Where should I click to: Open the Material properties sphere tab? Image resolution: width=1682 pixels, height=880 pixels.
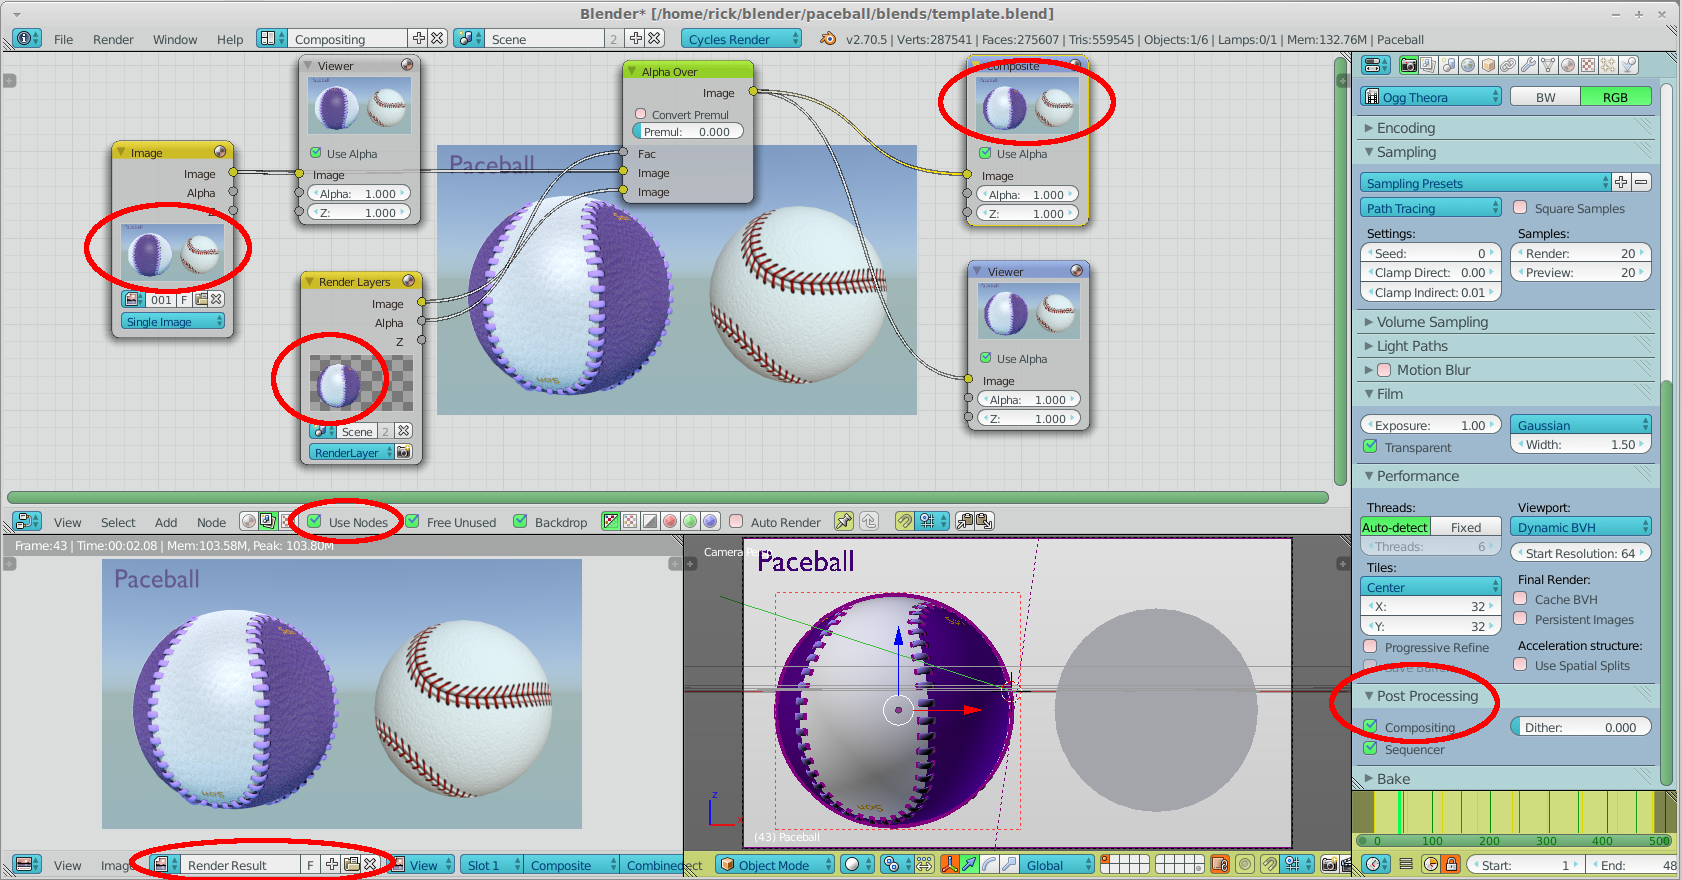(1568, 65)
